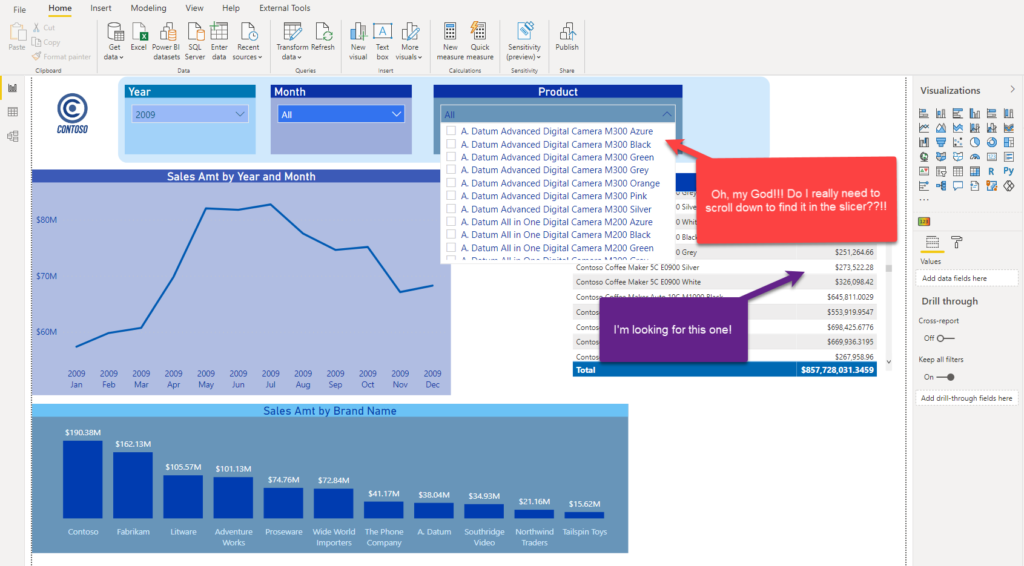Open the Month slicer dropdown showing All

point(341,114)
